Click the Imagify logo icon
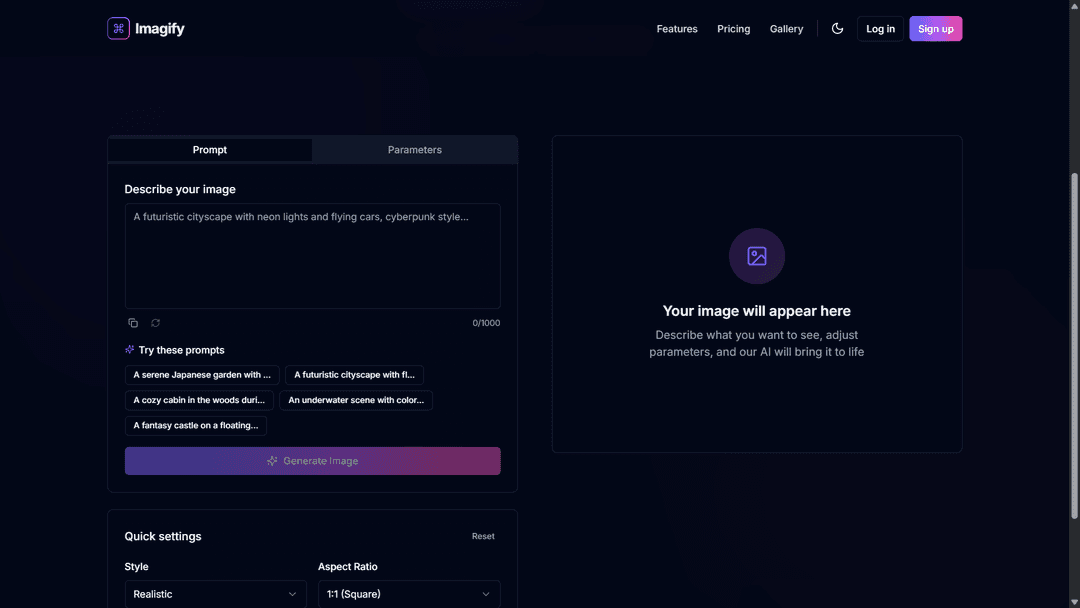The image size is (1080, 608). pos(118,28)
